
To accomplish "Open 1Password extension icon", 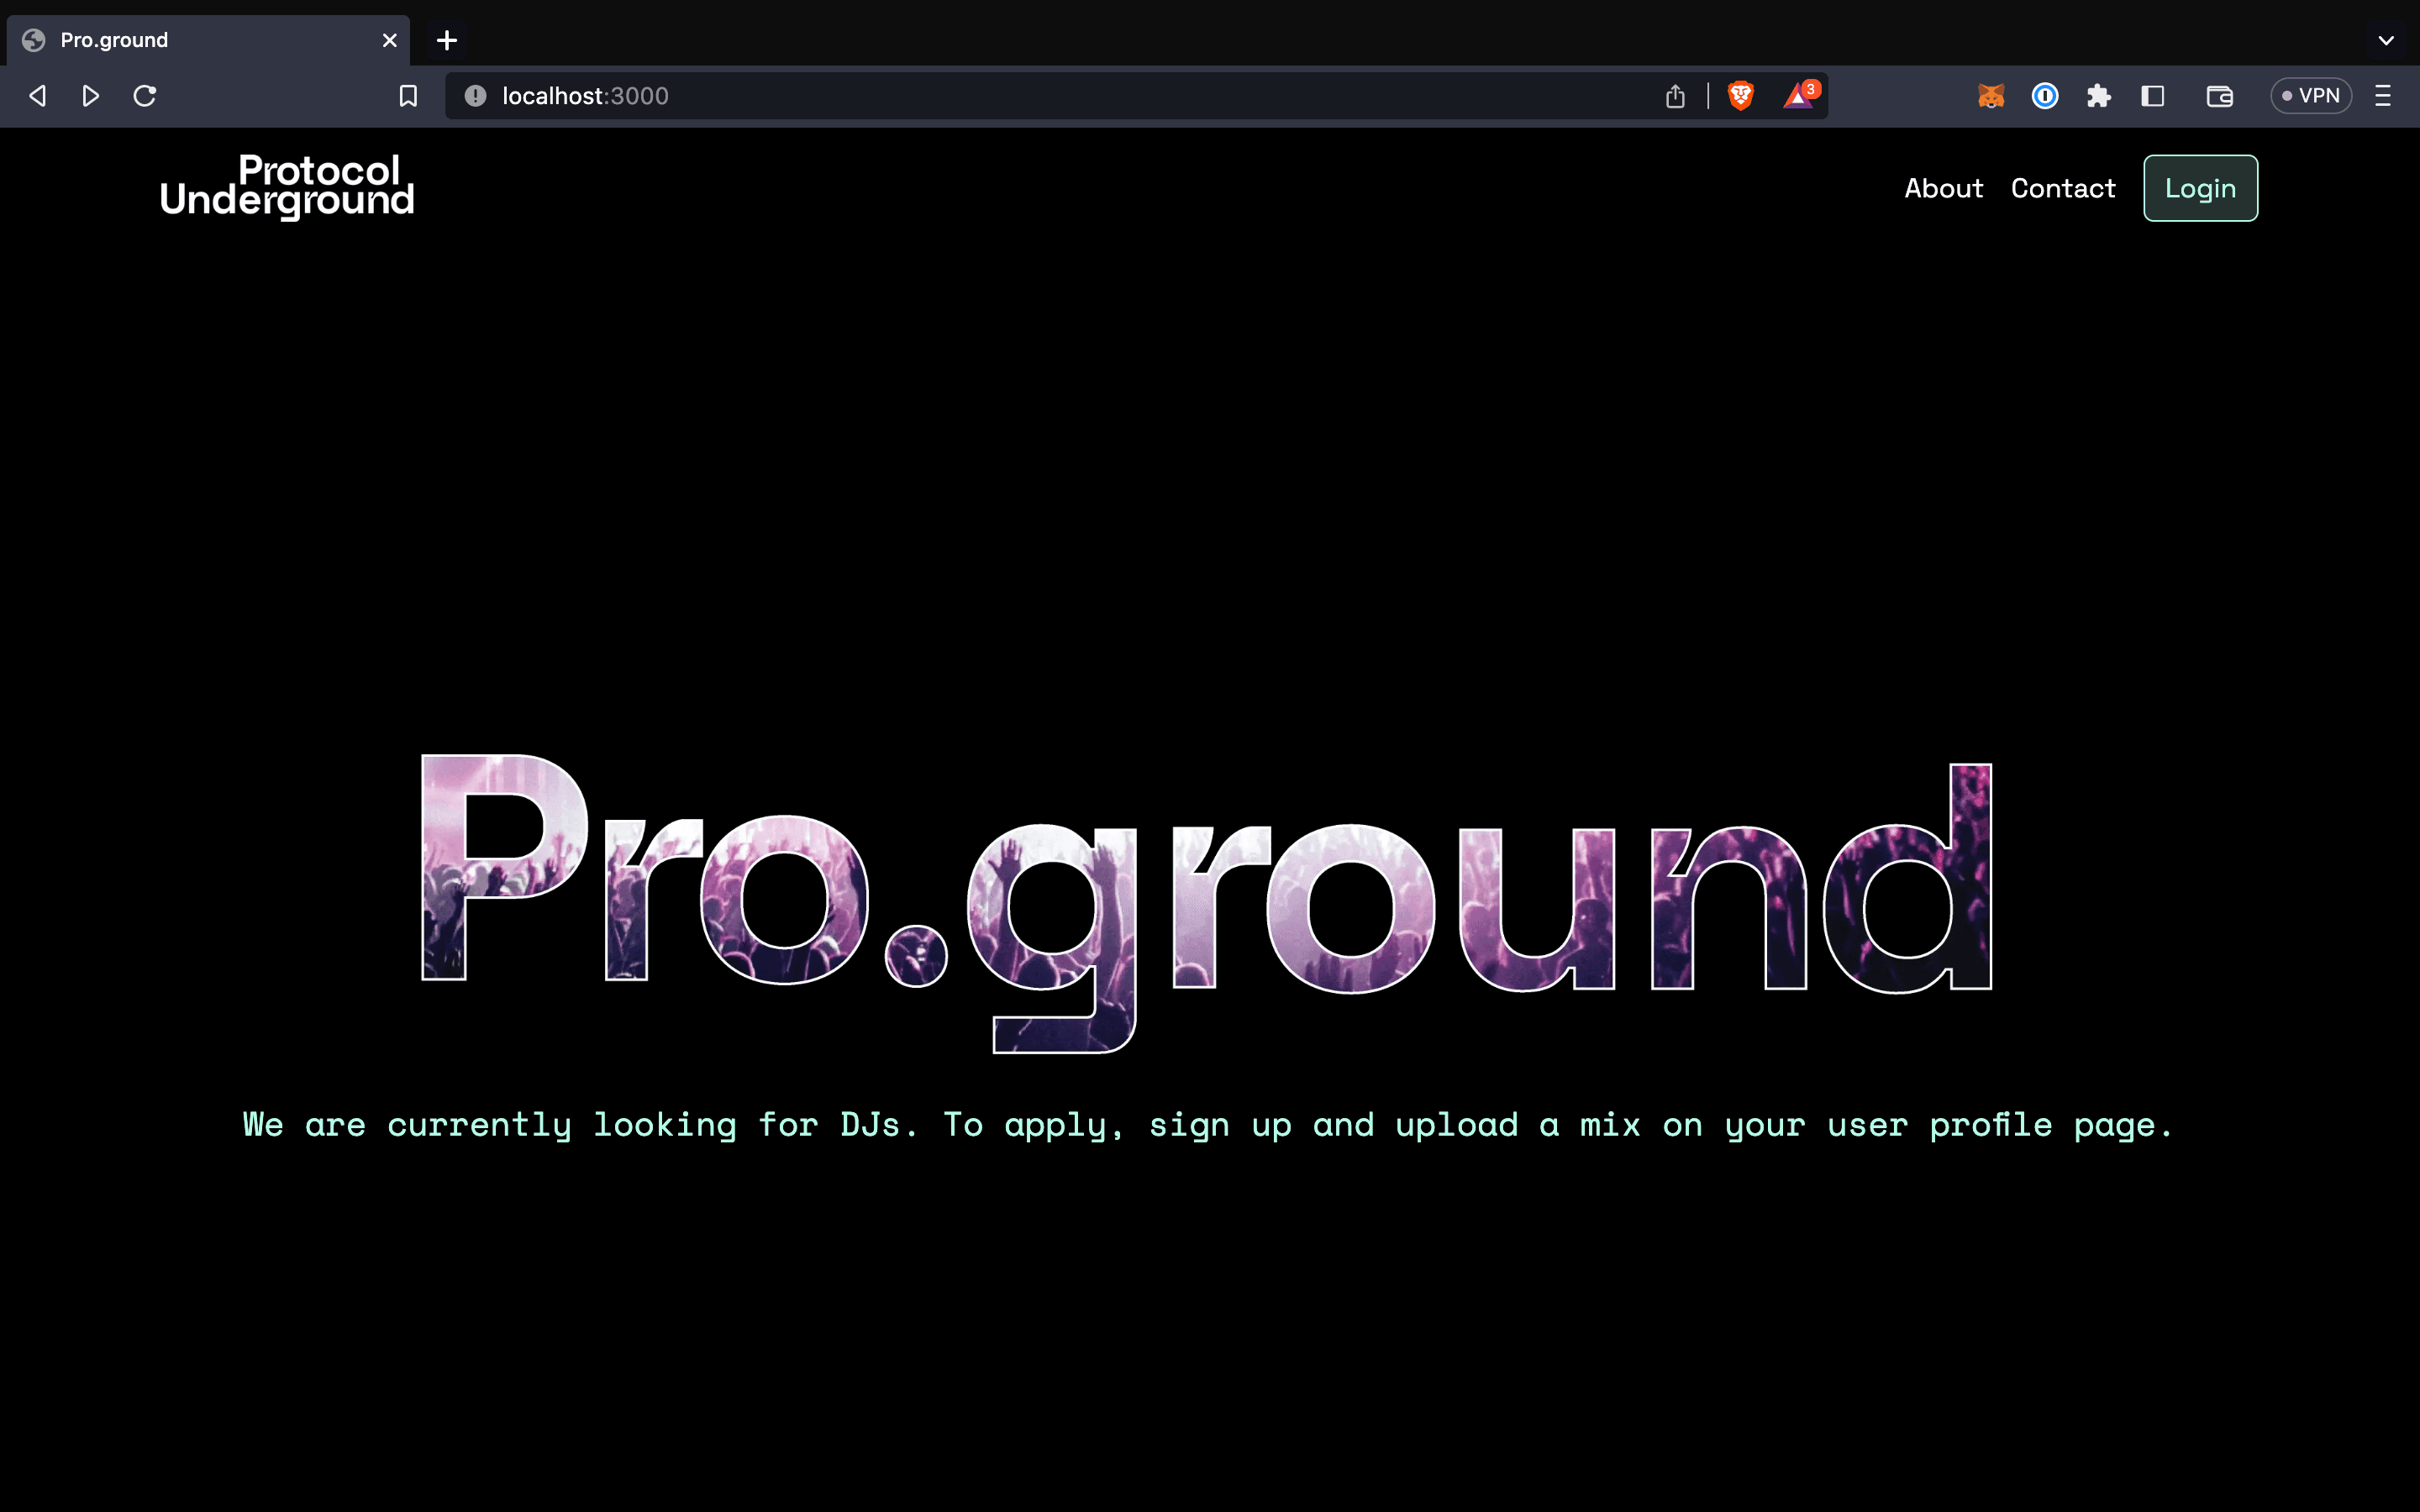I will pyautogui.click(x=2044, y=96).
